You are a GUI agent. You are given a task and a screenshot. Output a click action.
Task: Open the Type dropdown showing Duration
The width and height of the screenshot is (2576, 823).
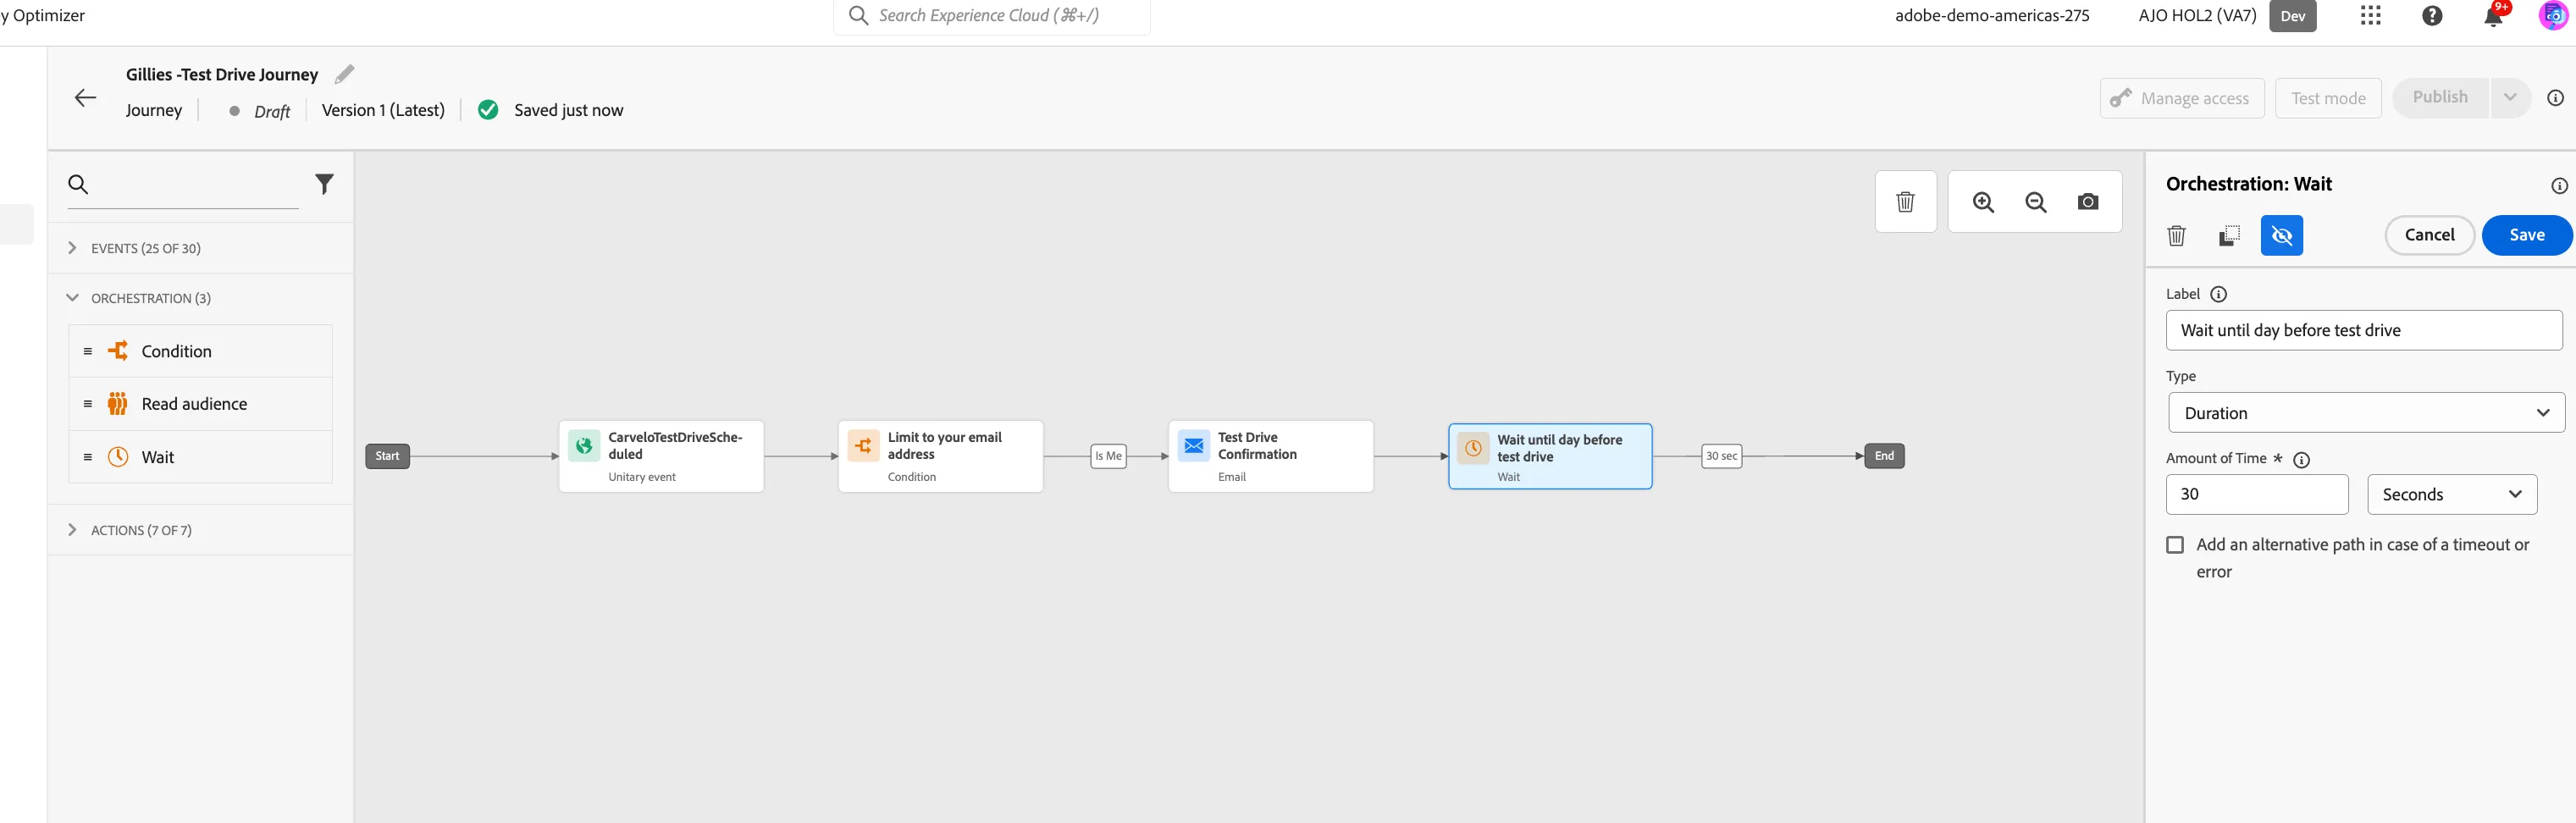tap(2365, 413)
